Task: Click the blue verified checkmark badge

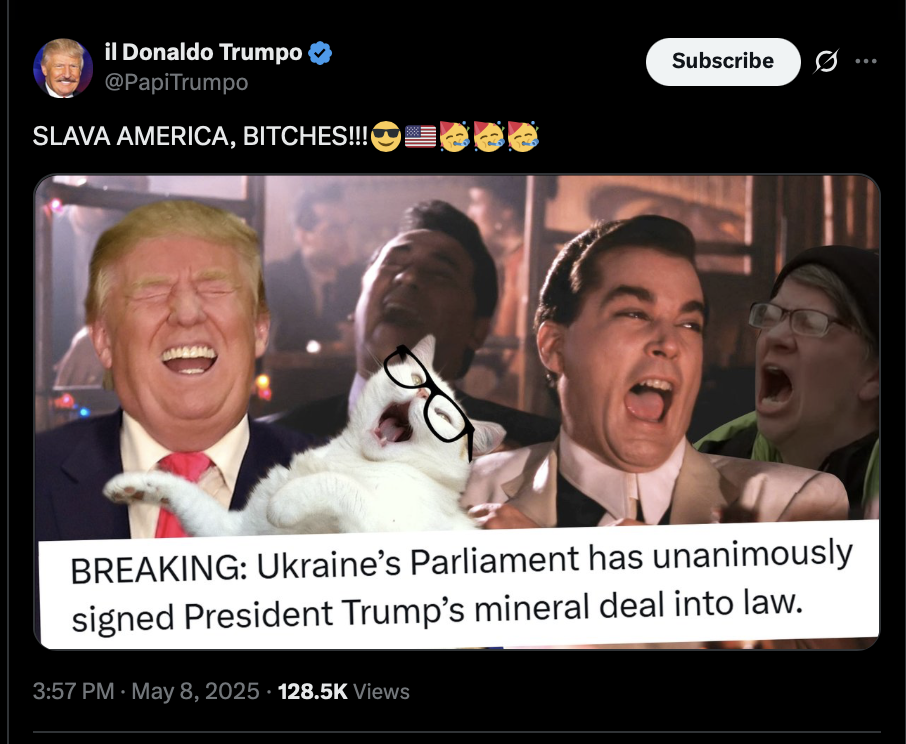Action: click(320, 53)
